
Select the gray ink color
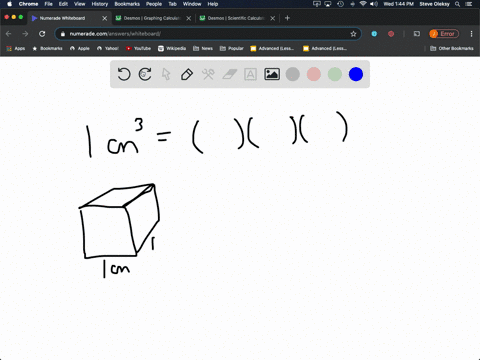(x=293, y=74)
